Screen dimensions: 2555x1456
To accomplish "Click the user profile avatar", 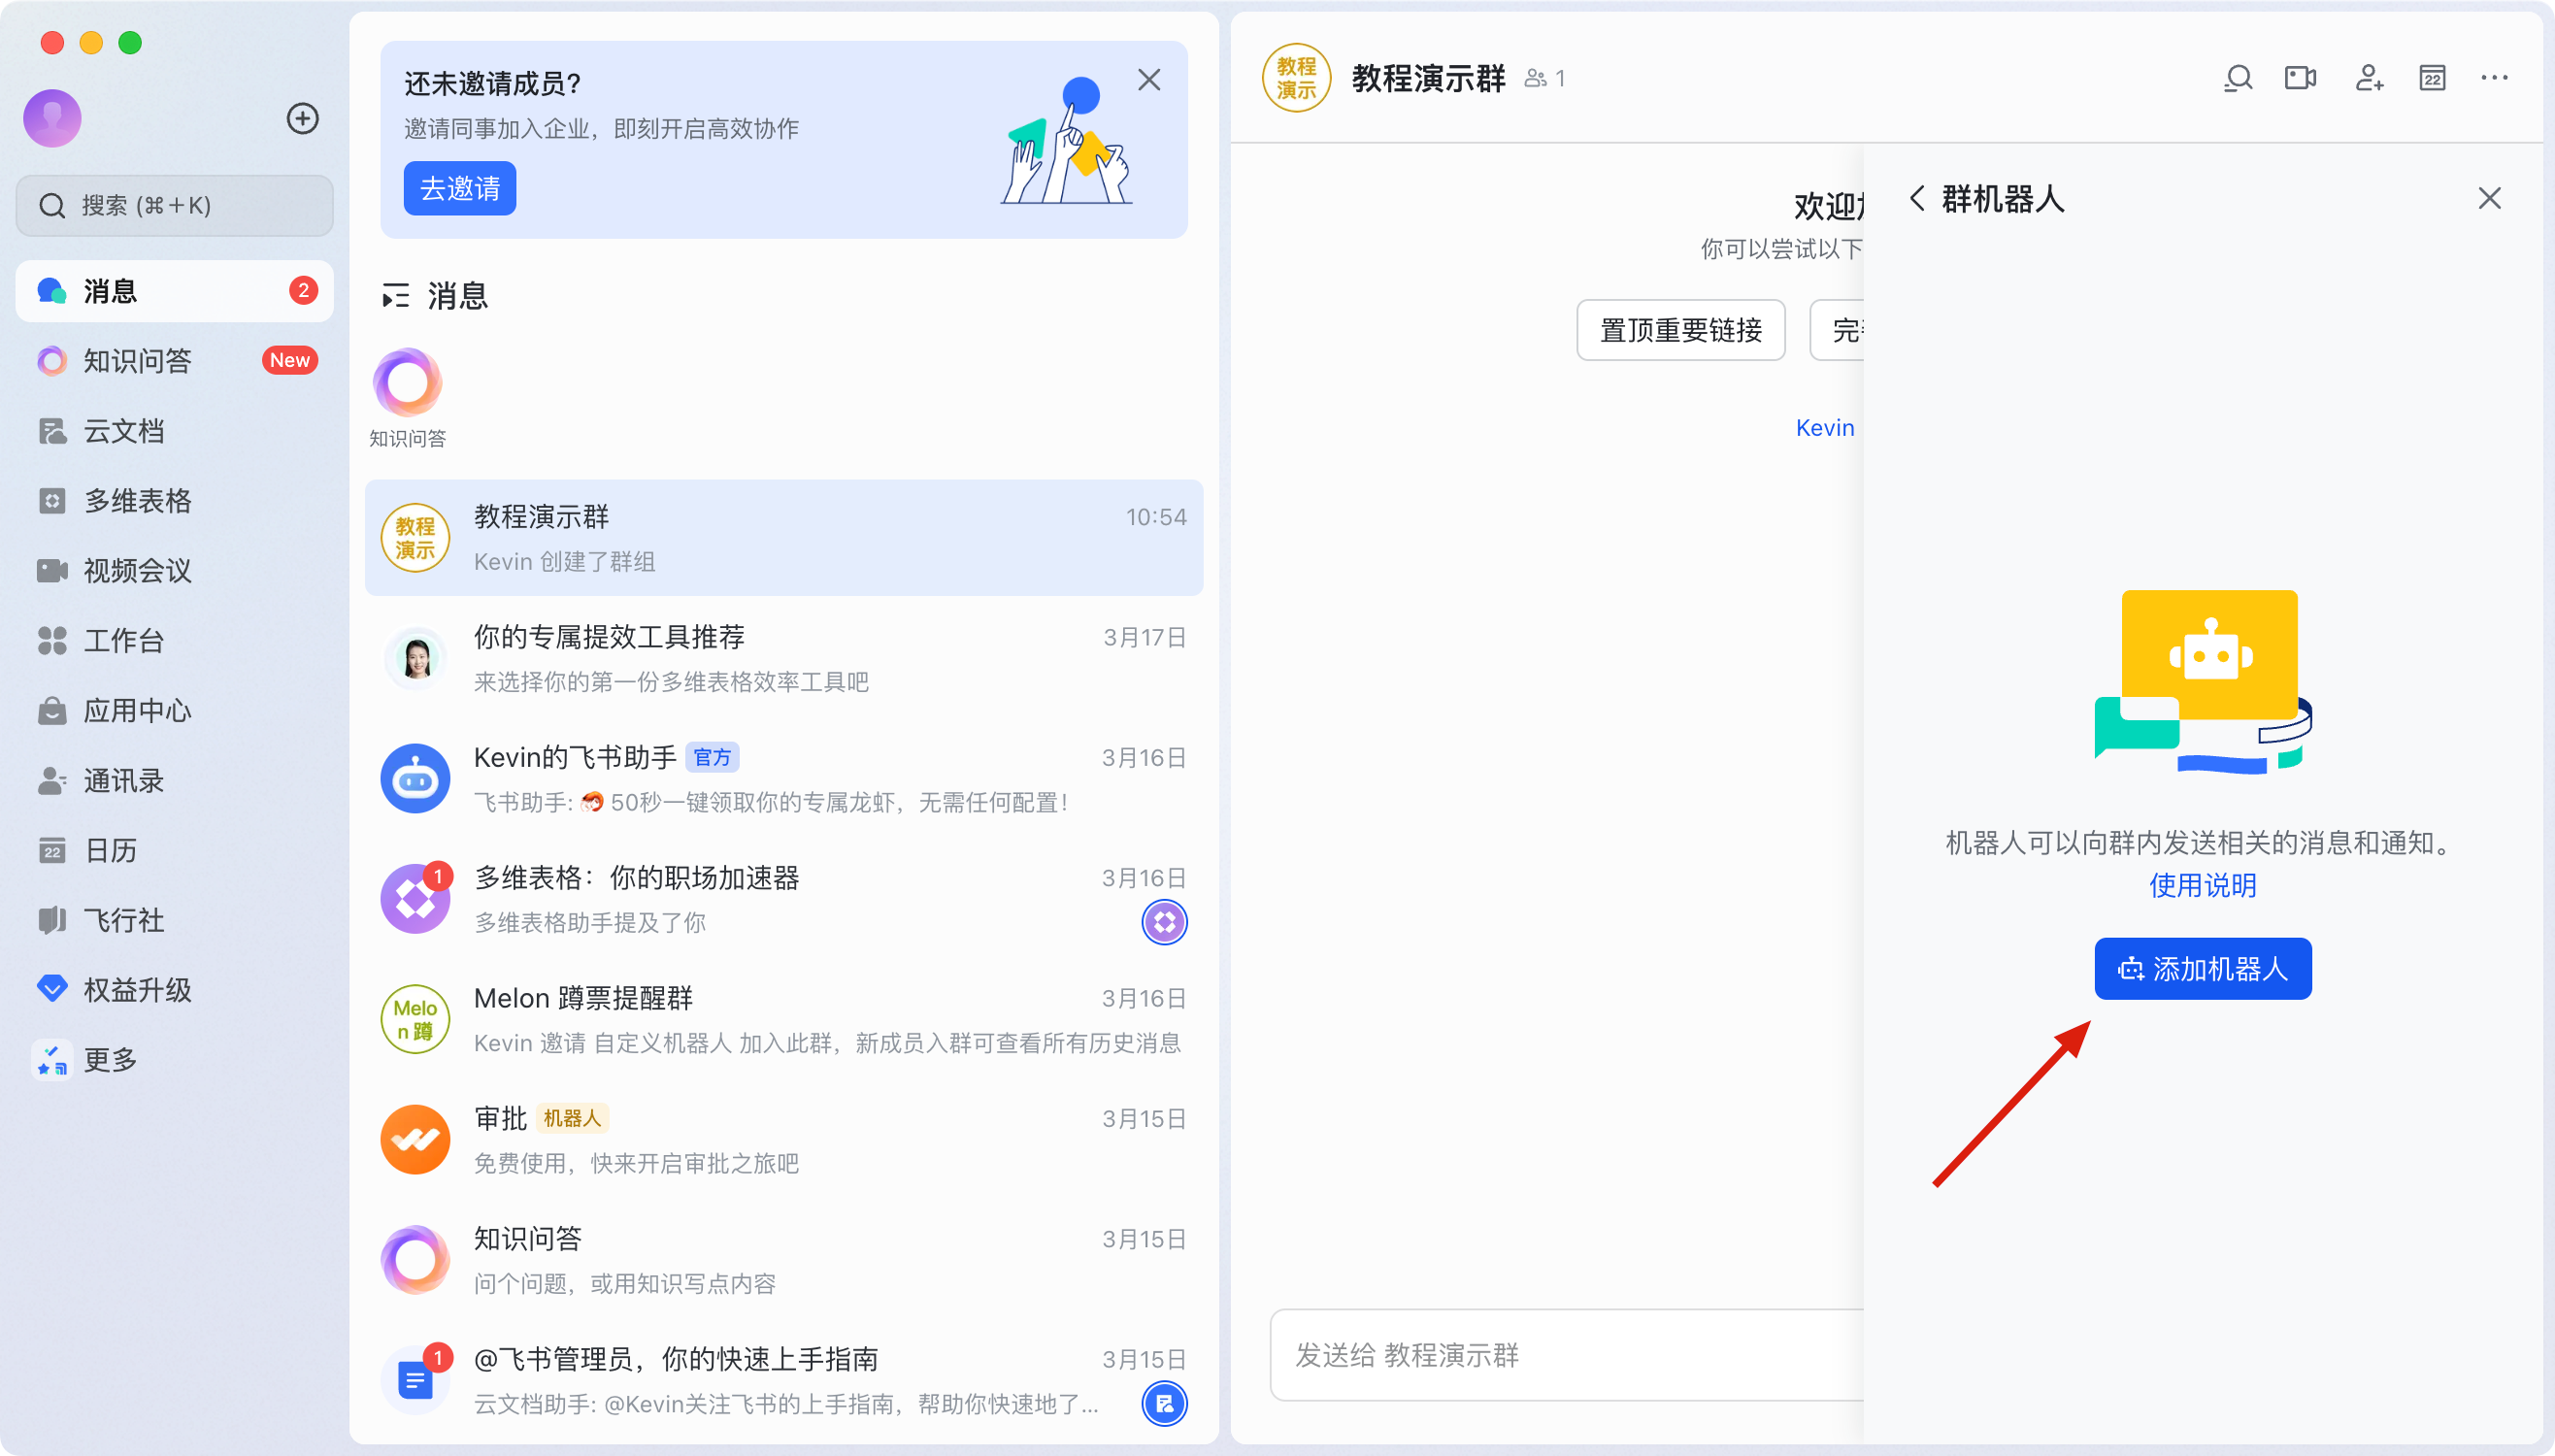I will pyautogui.click(x=52, y=119).
